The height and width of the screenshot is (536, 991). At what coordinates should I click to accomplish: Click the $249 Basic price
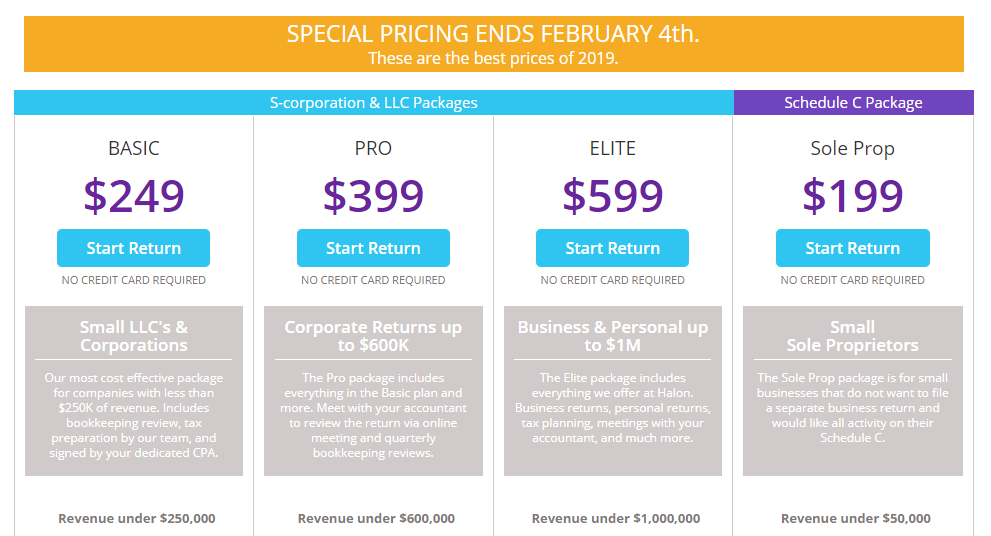pos(133,195)
